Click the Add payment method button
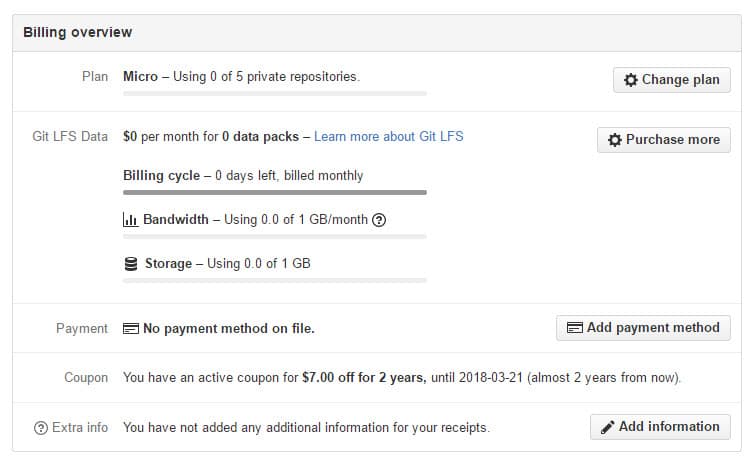Viewport: 755px width, 465px height. point(643,327)
